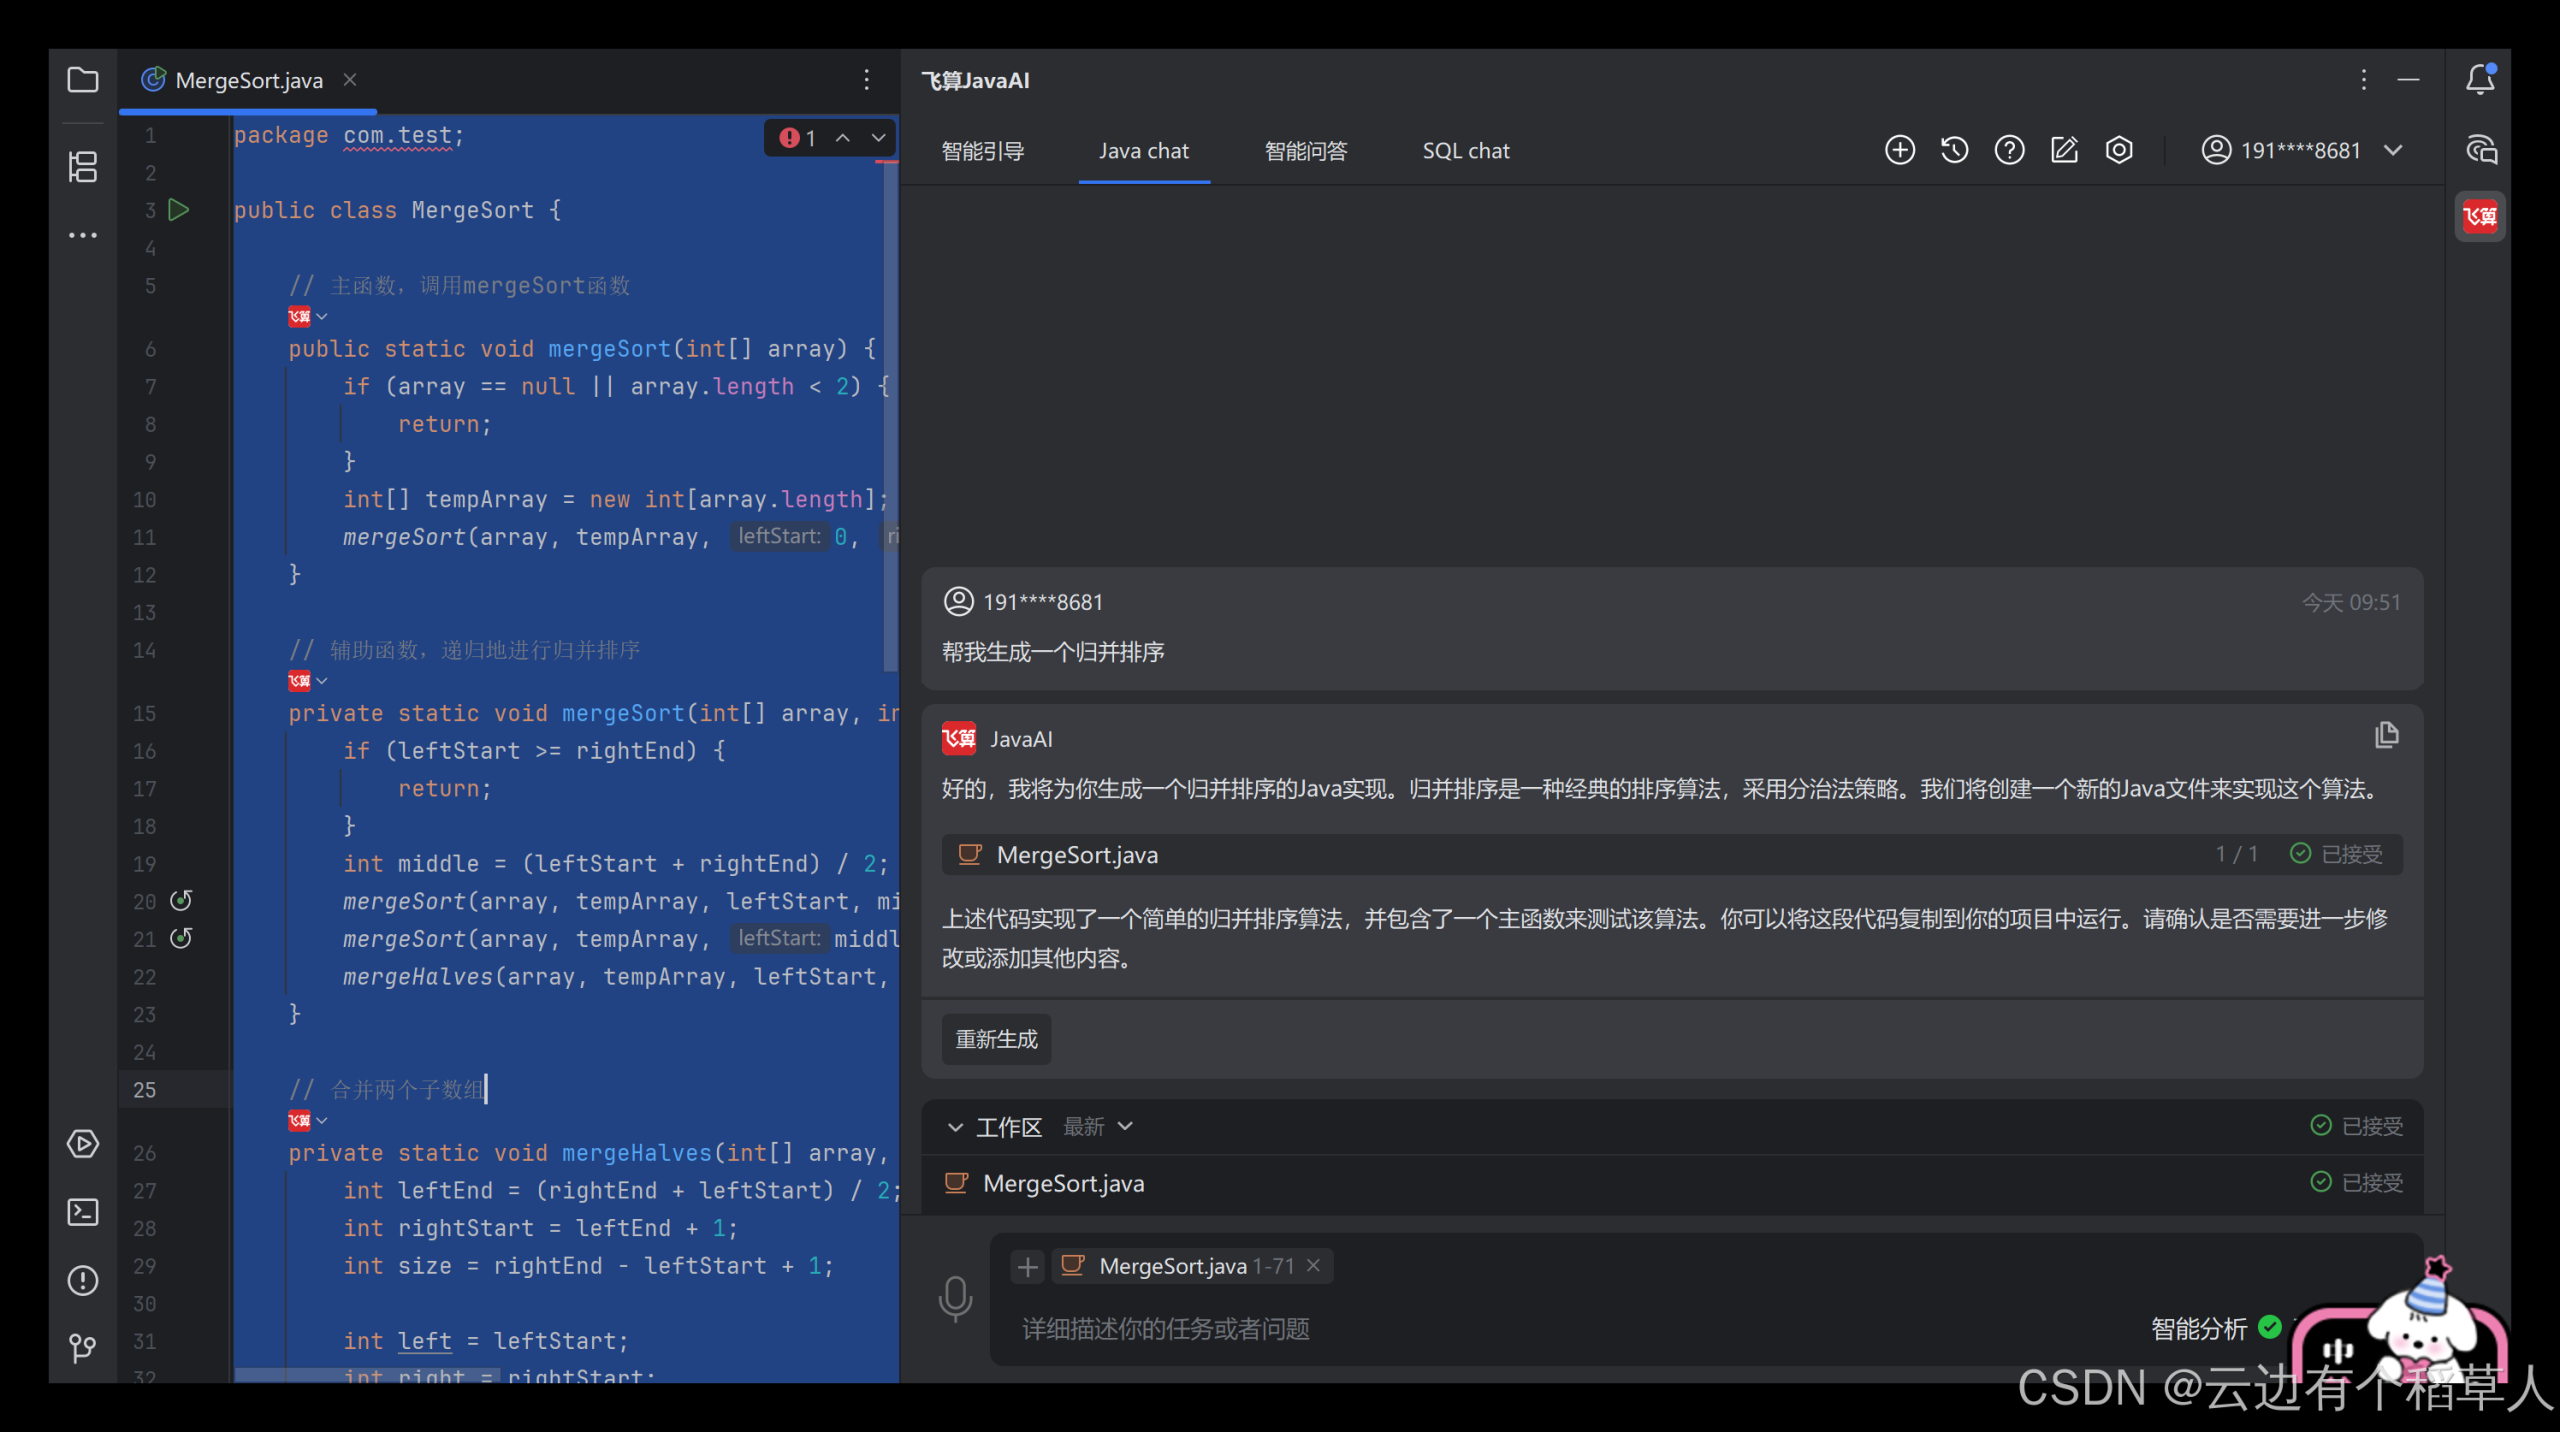2560x1432 pixels.
Task: Click the 帮我生成一个归并排序 user message
Action: pos(1053,653)
